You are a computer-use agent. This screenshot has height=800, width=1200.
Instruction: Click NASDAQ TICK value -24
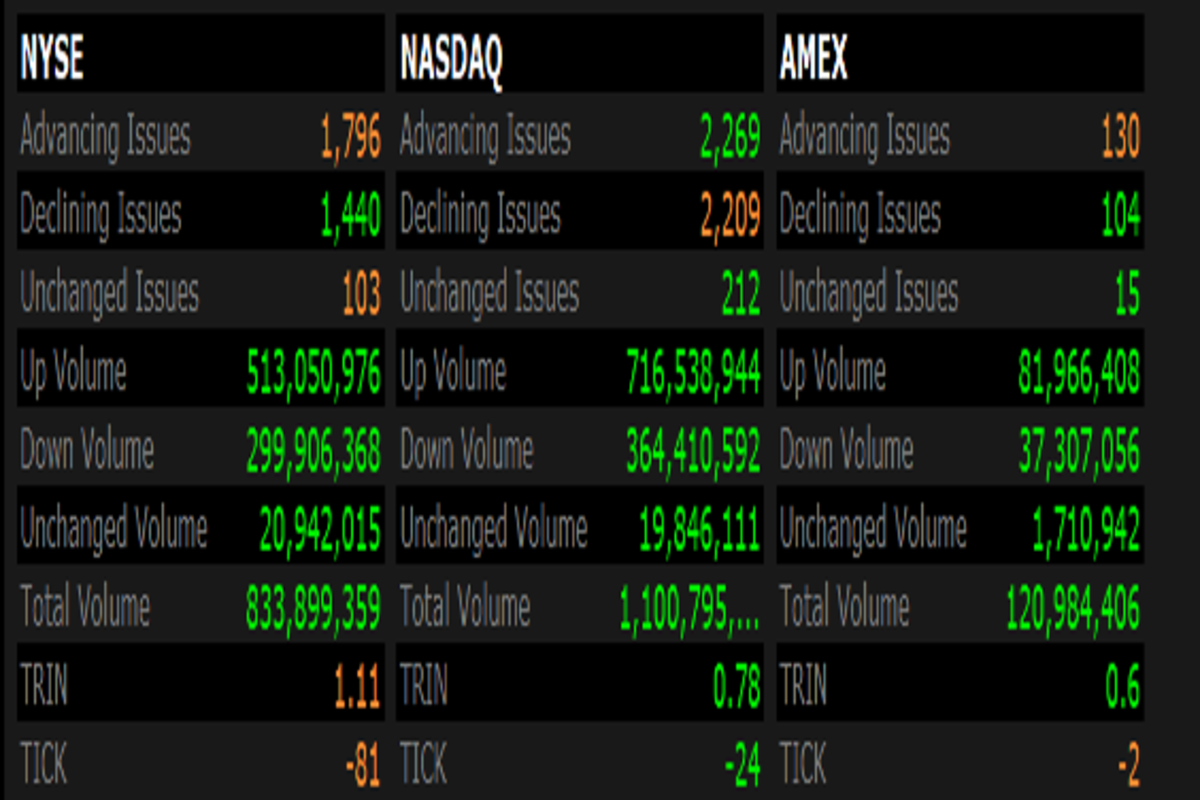[741, 766]
